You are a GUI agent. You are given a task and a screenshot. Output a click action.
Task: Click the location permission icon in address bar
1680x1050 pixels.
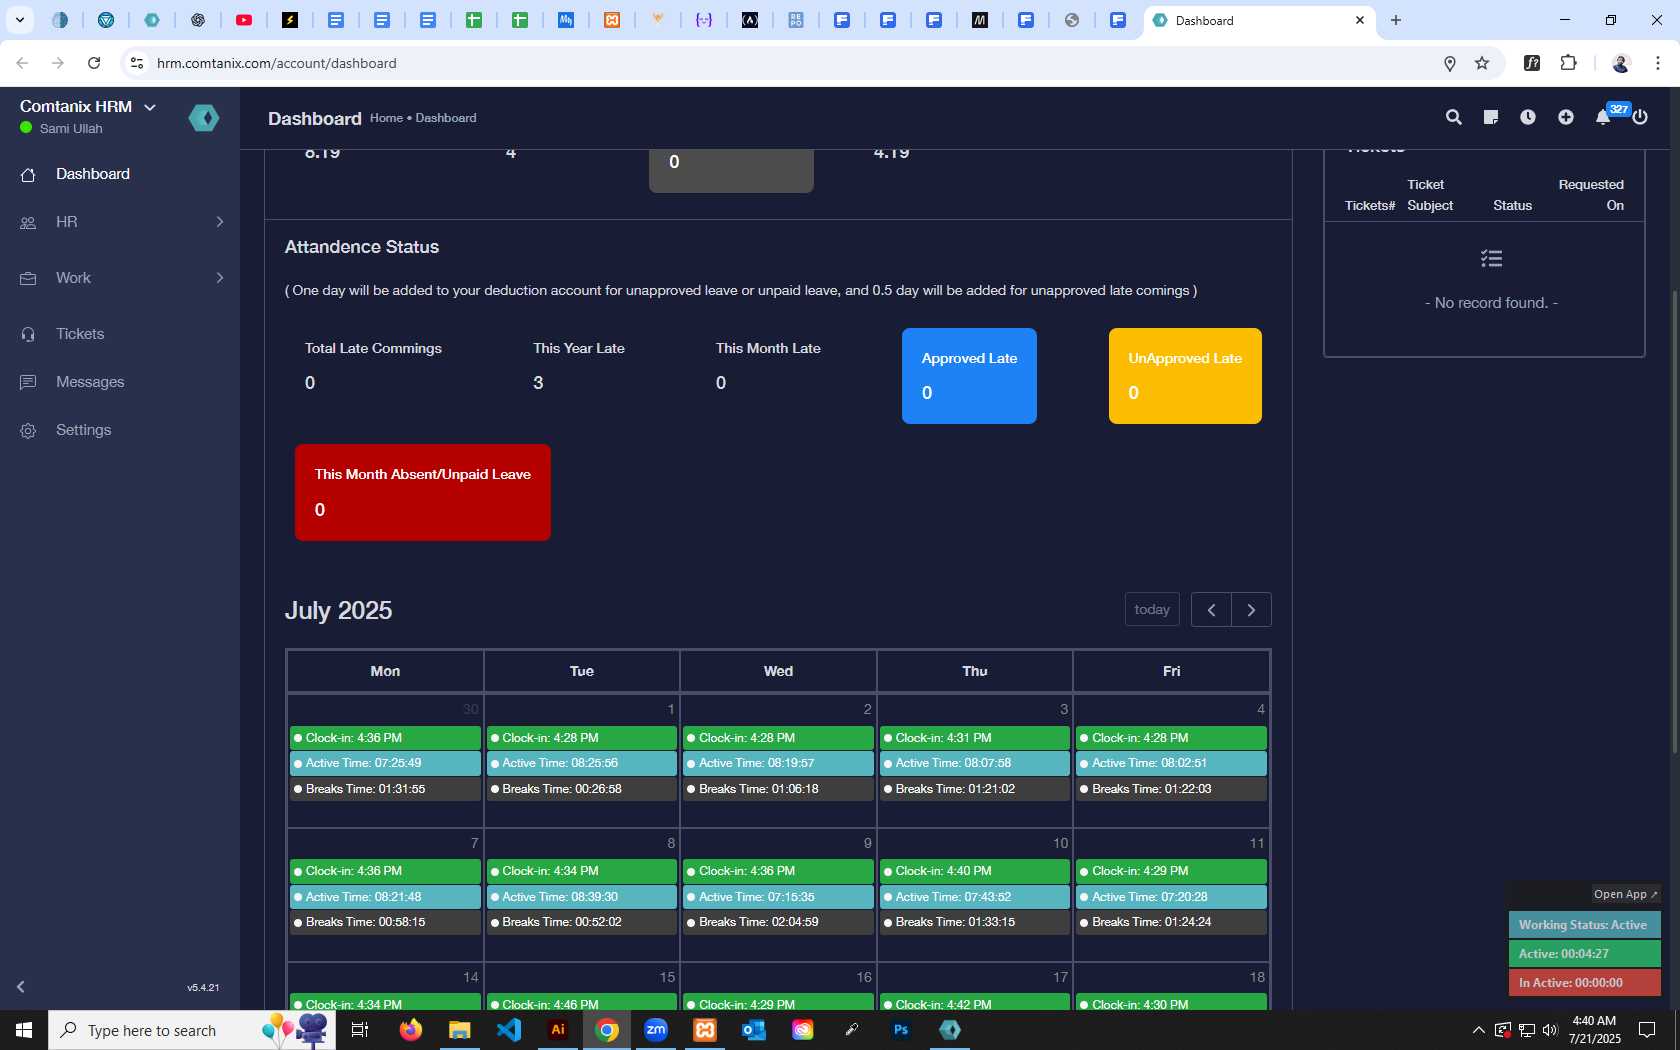point(1449,63)
